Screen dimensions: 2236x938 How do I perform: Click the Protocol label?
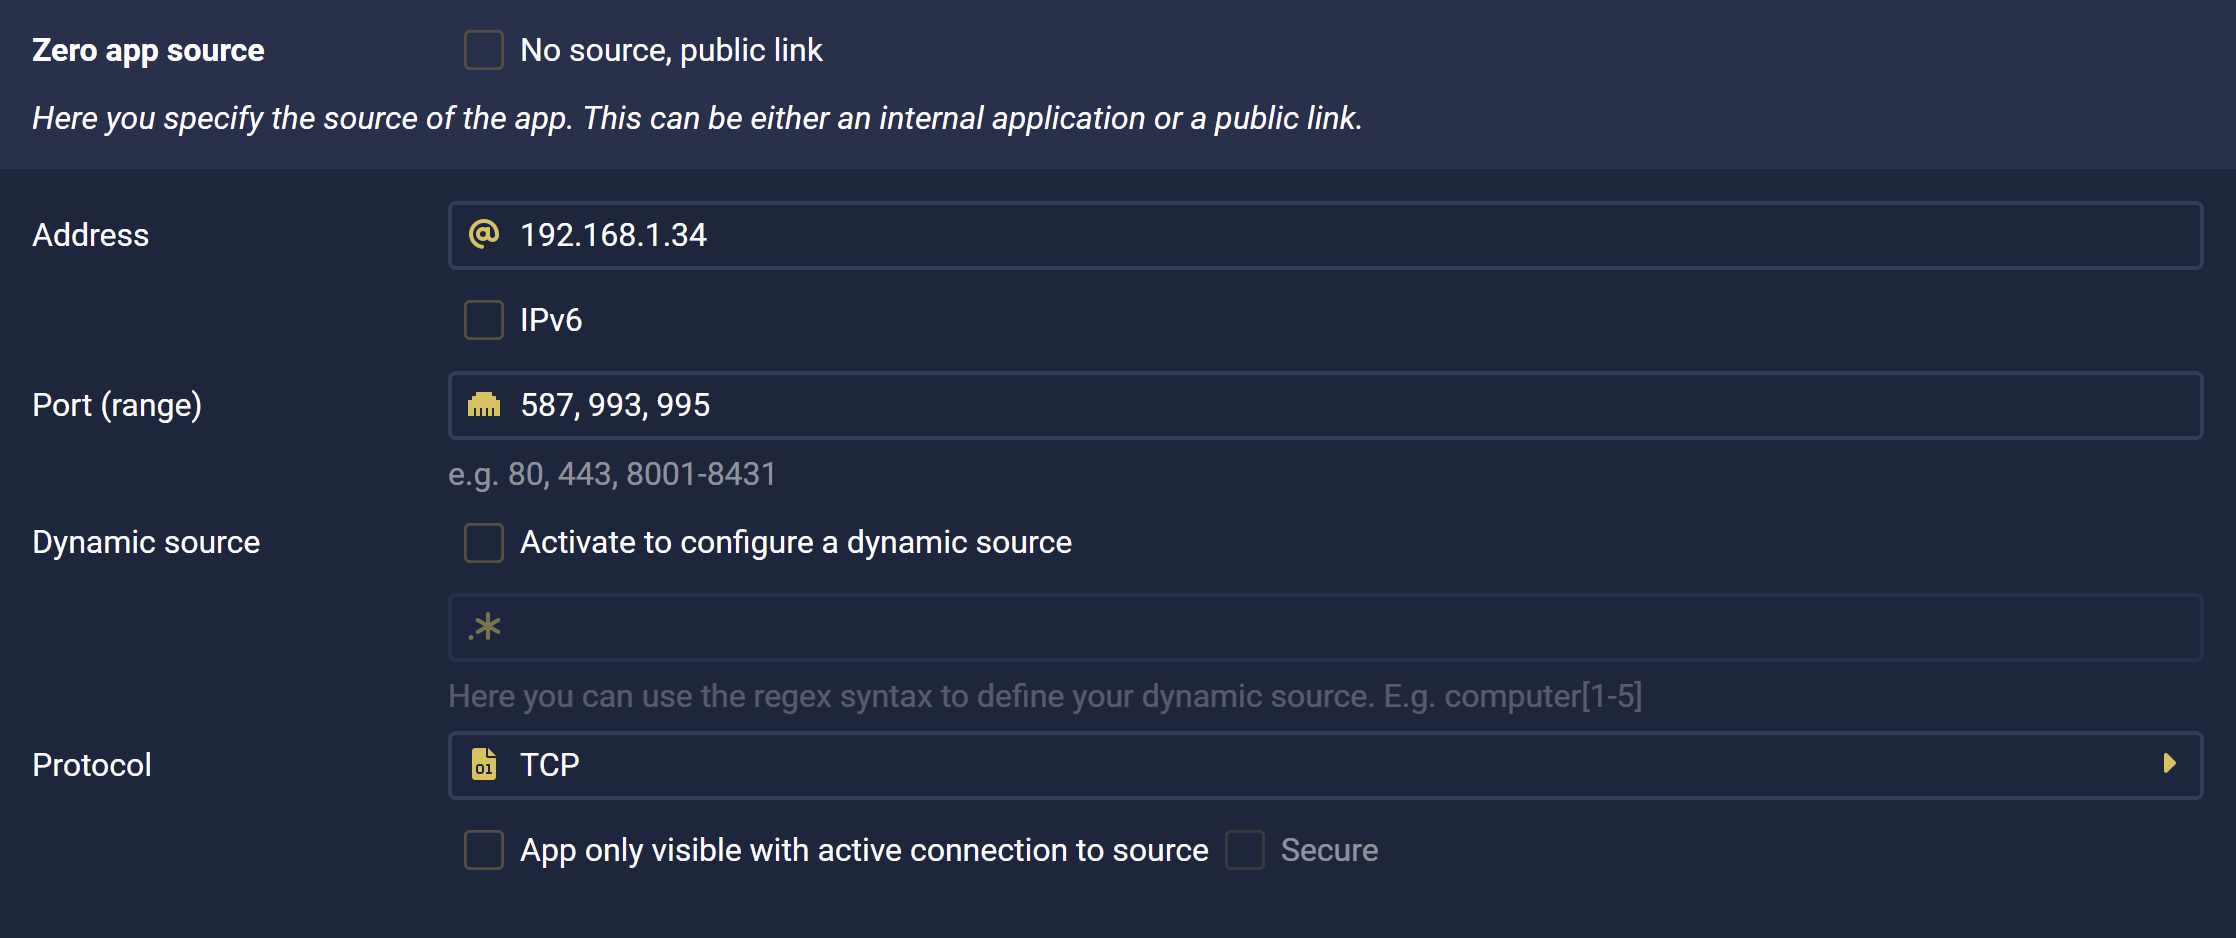(x=92, y=765)
